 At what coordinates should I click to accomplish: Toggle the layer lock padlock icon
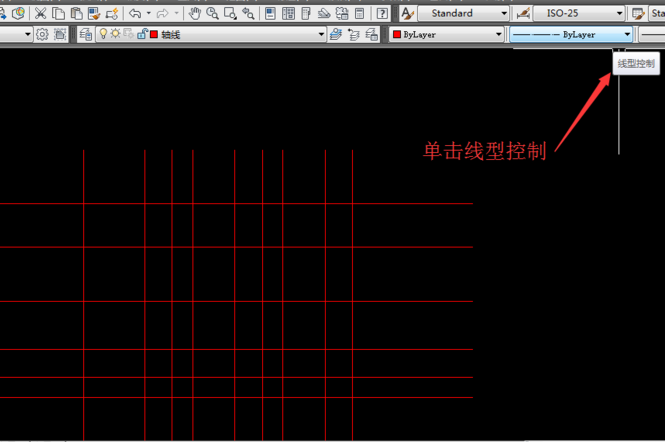coord(141,34)
